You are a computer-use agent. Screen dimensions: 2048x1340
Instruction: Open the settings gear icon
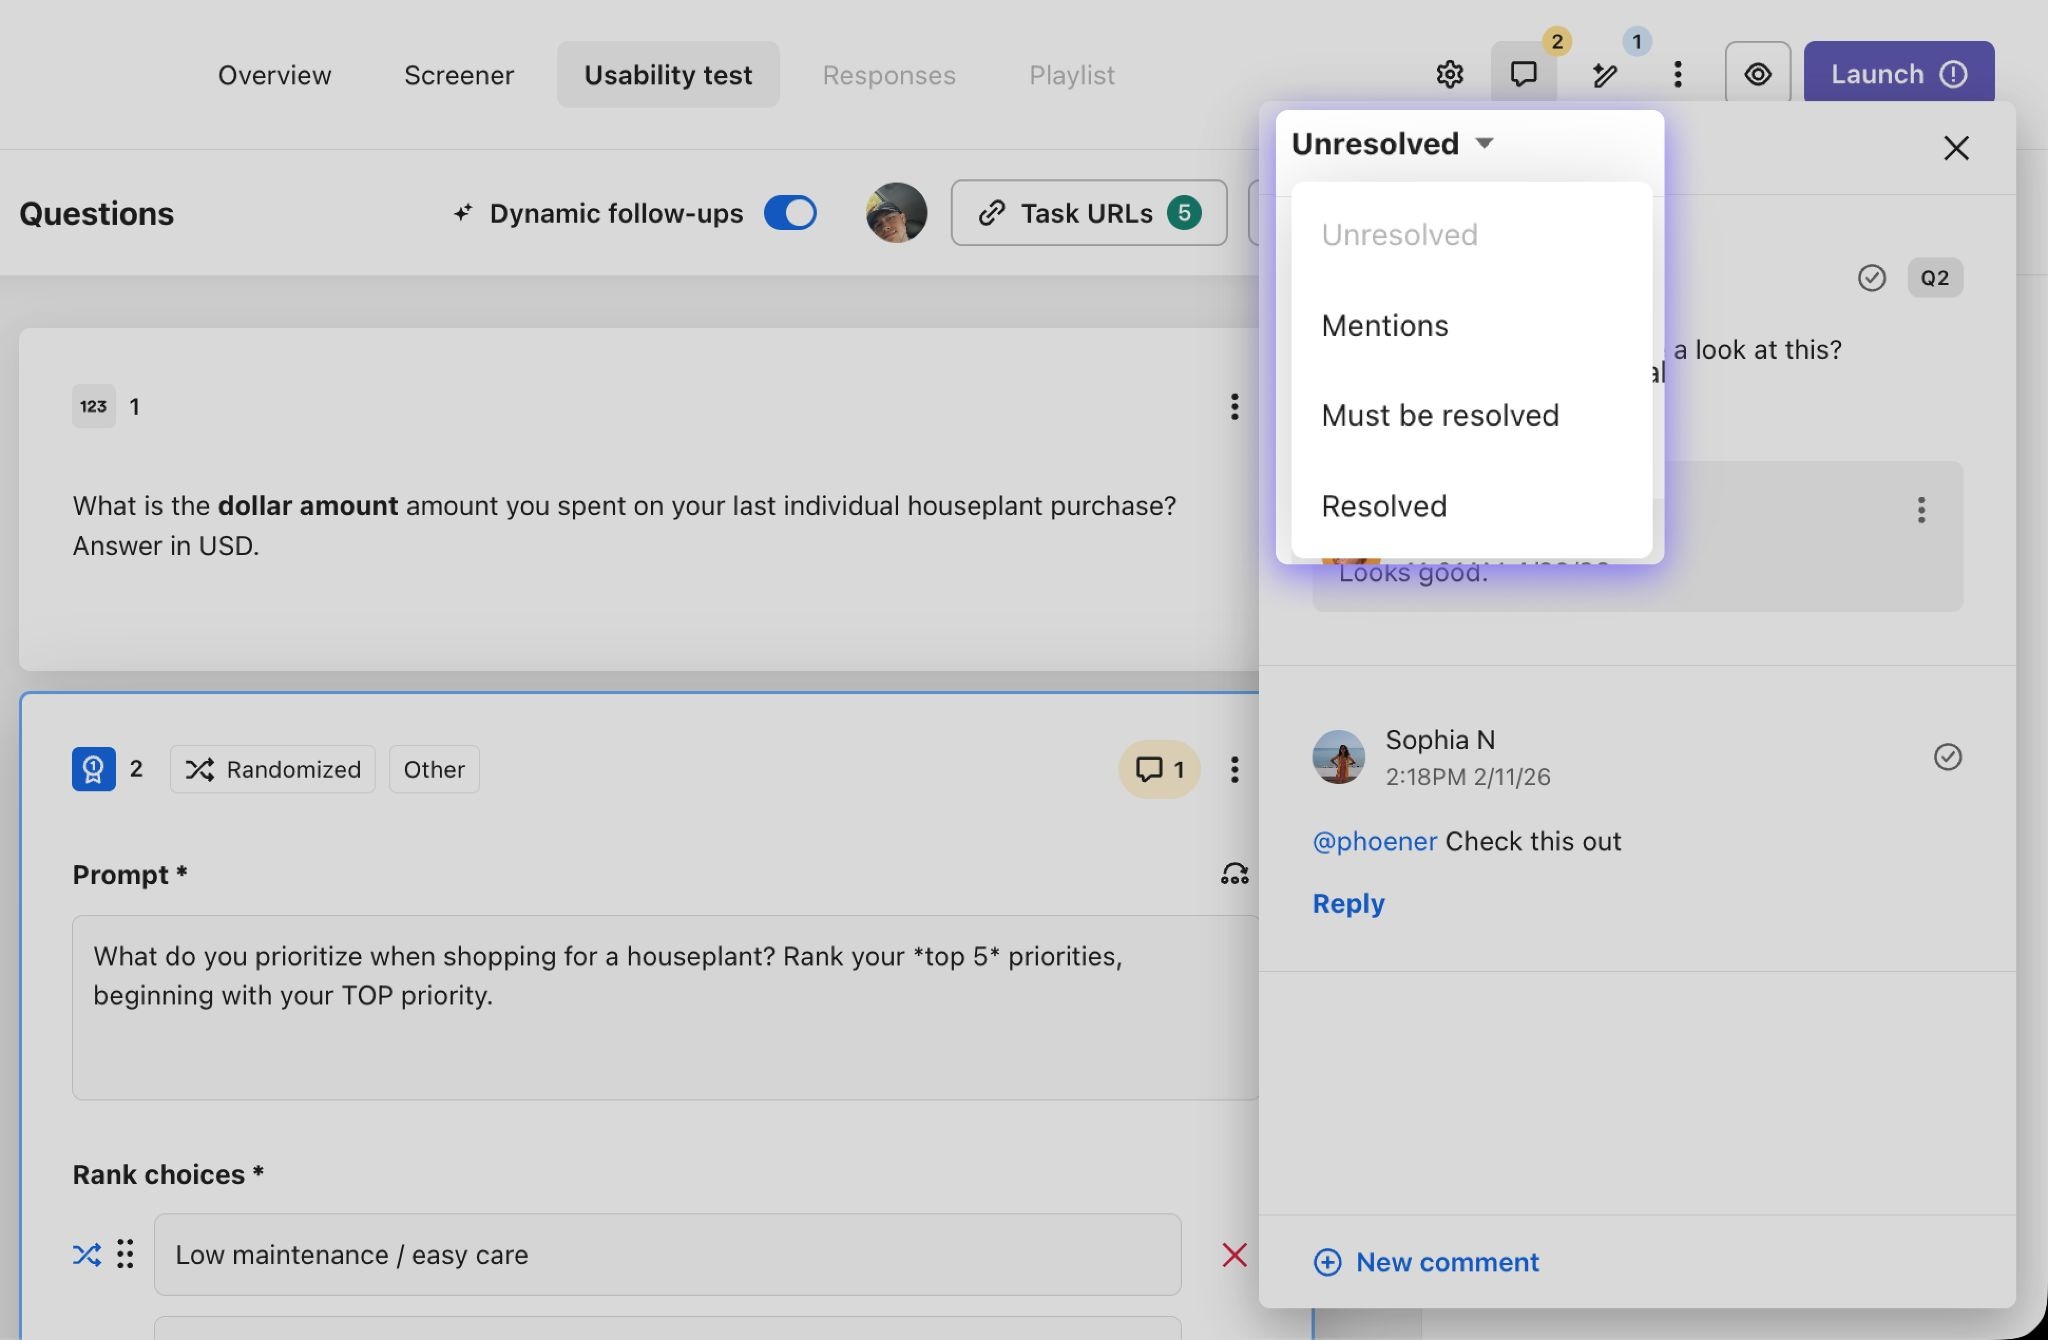[x=1449, y=74]
